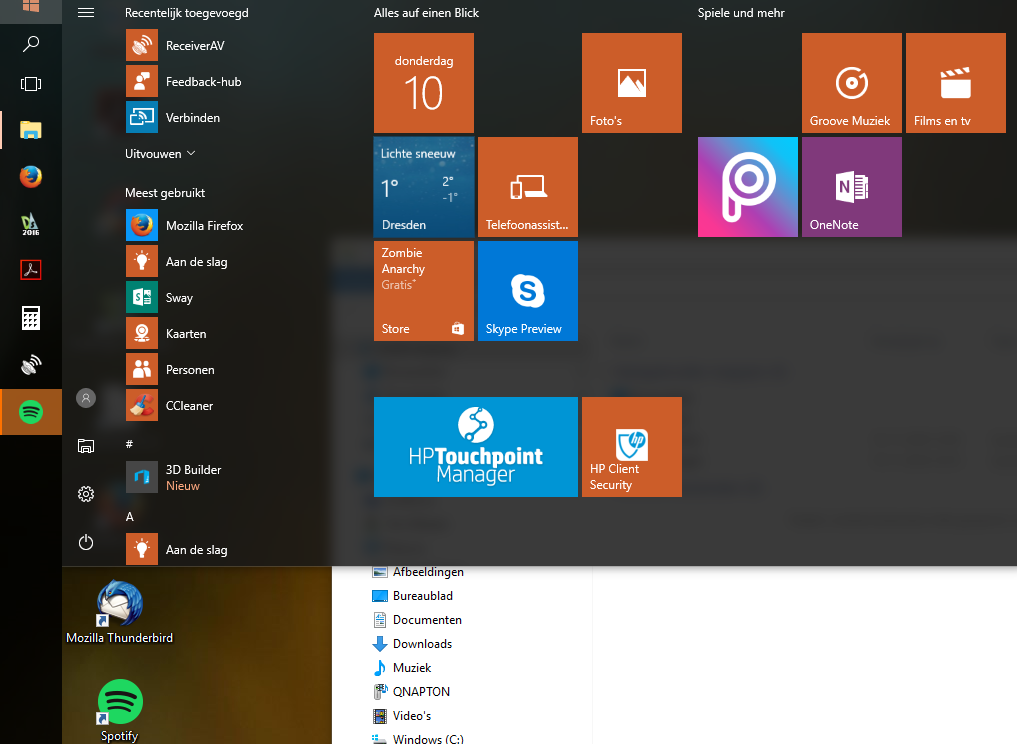Collapse the hamburger menu

coord(86,12)
